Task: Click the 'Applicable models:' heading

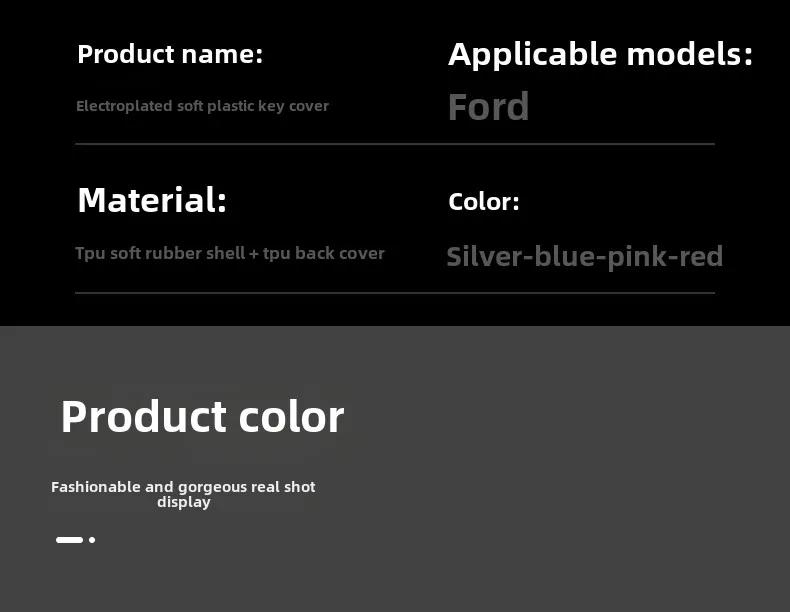Action: click(600, 56)
